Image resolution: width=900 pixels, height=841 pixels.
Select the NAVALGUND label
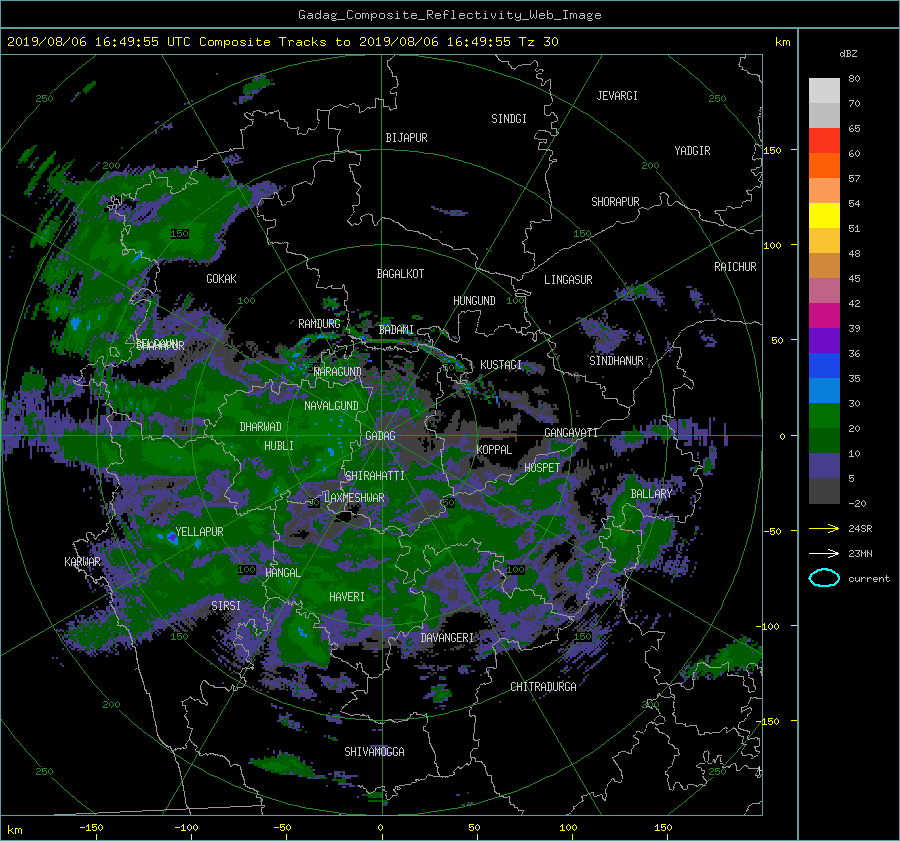coord(331,406)
